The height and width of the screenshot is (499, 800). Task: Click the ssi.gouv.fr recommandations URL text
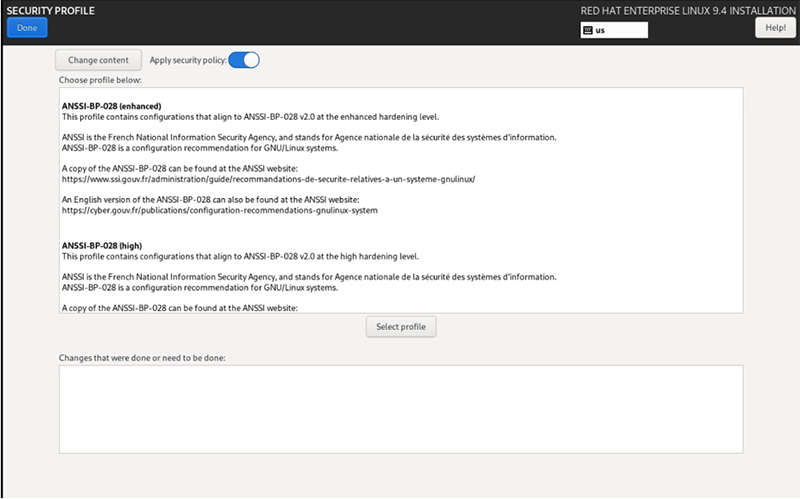(268, 179)
